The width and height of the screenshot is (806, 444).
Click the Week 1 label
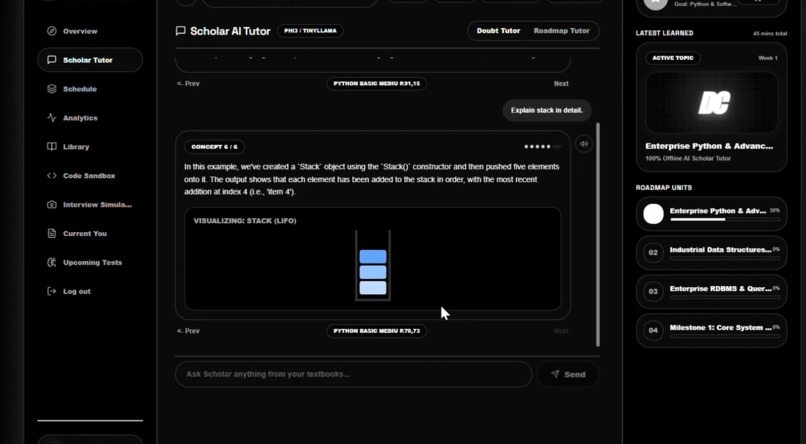pyautogui.click(x=768, y=58)
